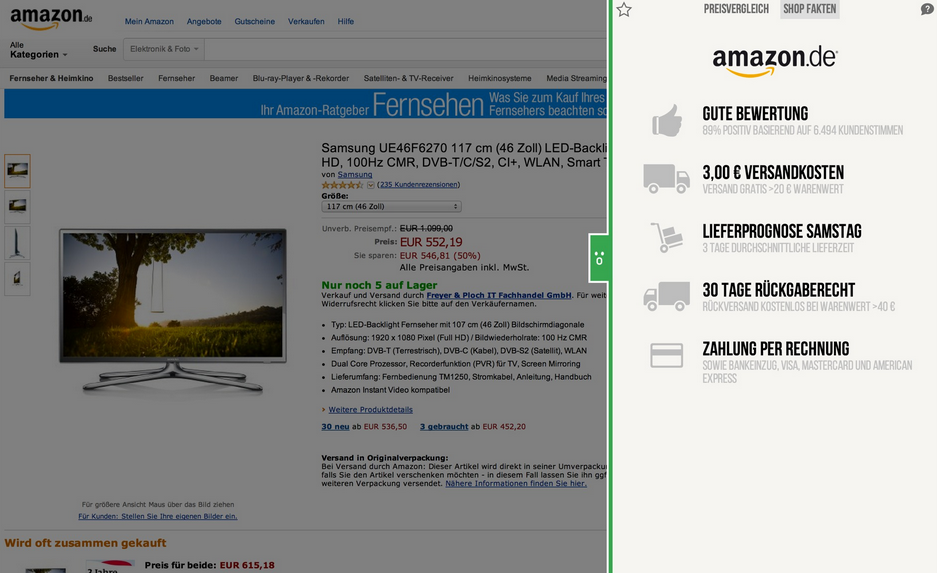
Task: Open the Bestseller subnavigation link
Action: click(125, 78)
